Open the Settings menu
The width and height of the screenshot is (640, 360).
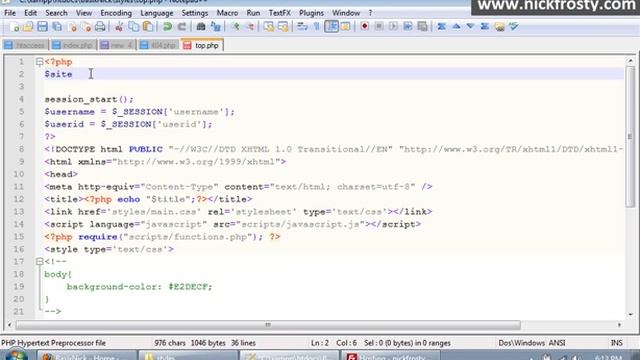click(195, 13)
